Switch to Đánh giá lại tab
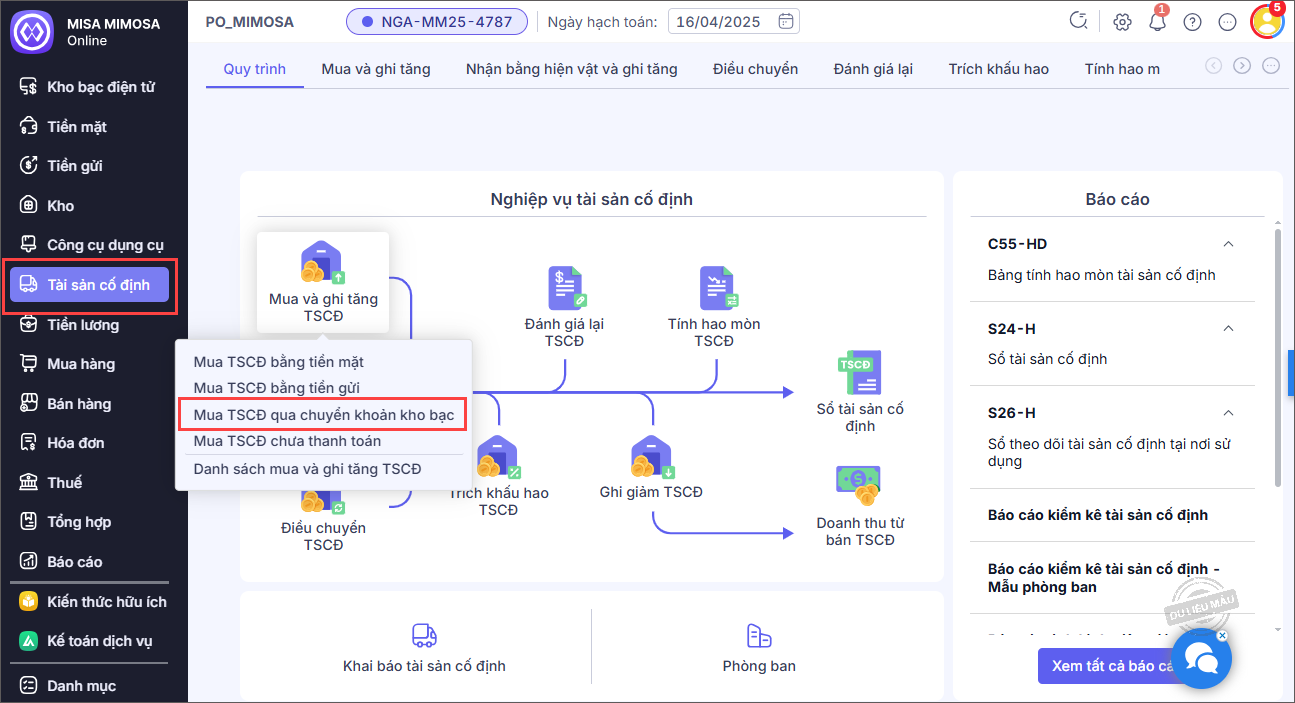Viewport: 1295px width, 703px height. click(874, 69)
